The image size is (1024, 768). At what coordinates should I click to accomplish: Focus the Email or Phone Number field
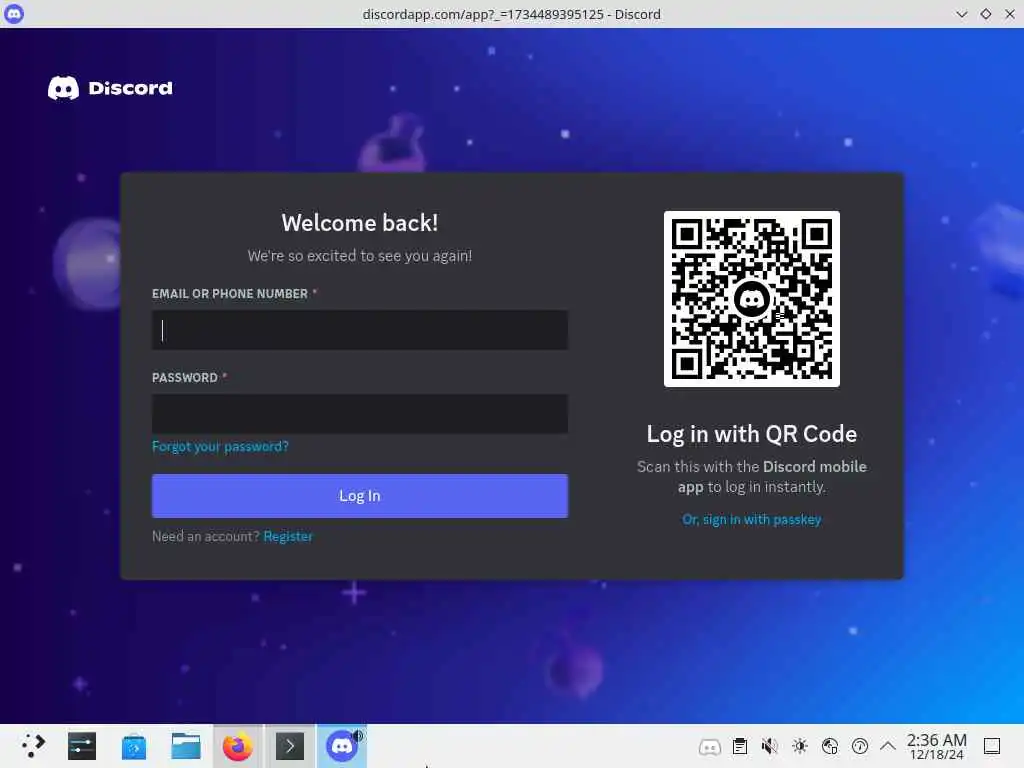tap(360, 330)
